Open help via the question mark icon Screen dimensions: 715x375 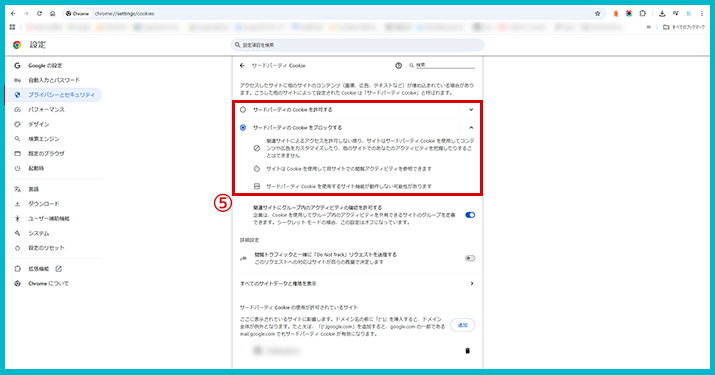pos(399,66)
